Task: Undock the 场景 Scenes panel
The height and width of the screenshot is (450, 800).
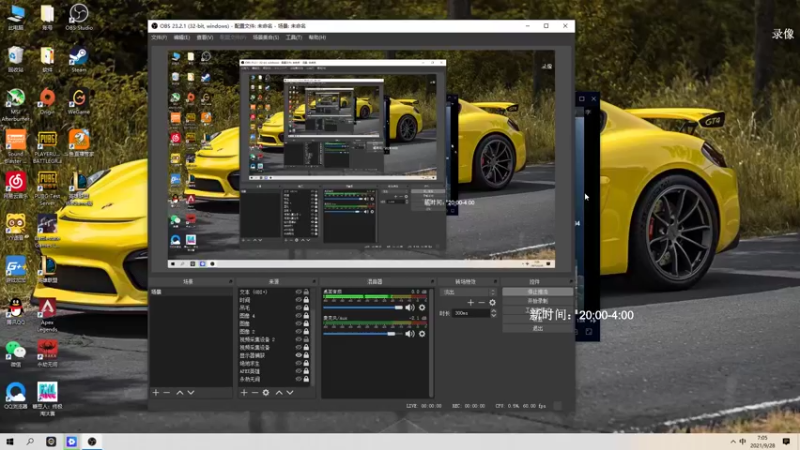Action: [231, 282]
